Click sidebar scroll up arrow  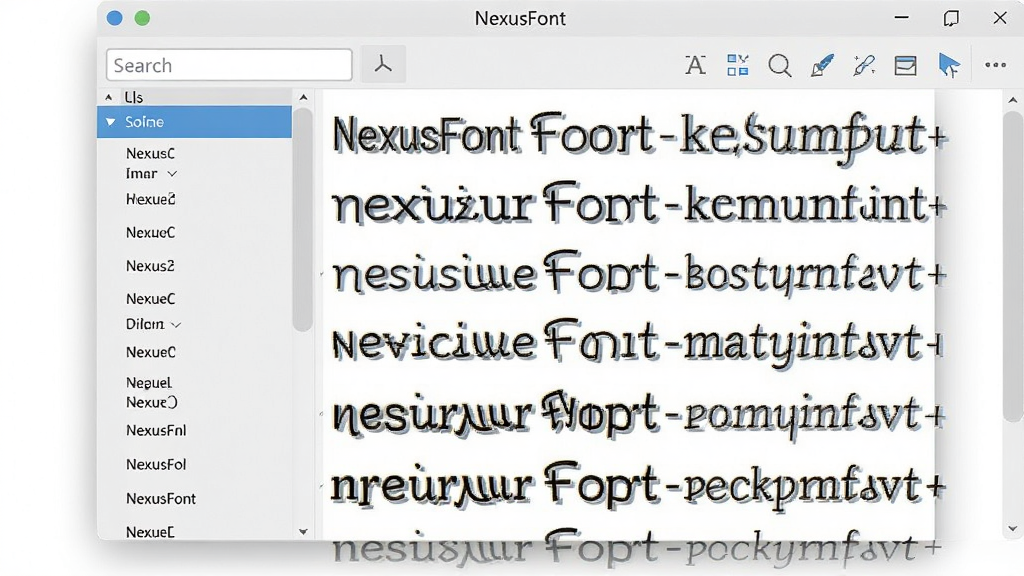coord(303,97)
